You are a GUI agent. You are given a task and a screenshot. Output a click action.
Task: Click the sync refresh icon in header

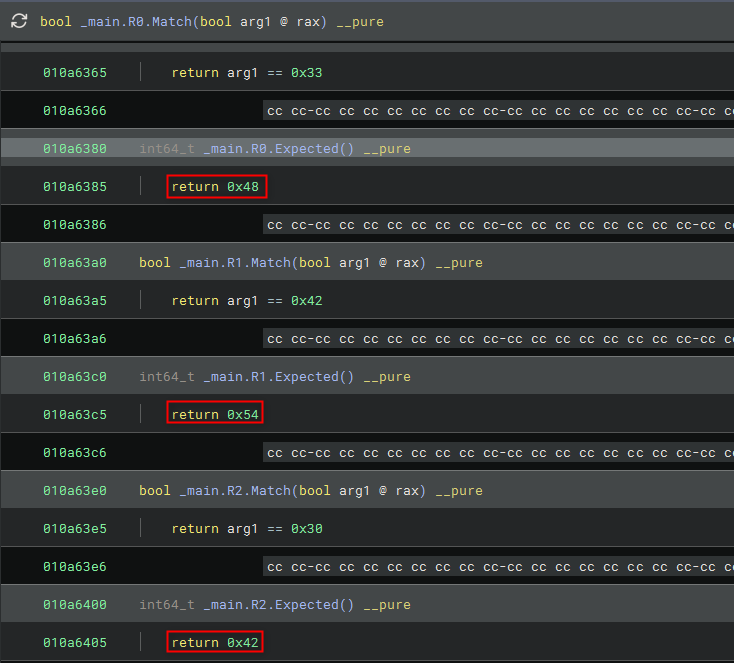coord(19,21)
